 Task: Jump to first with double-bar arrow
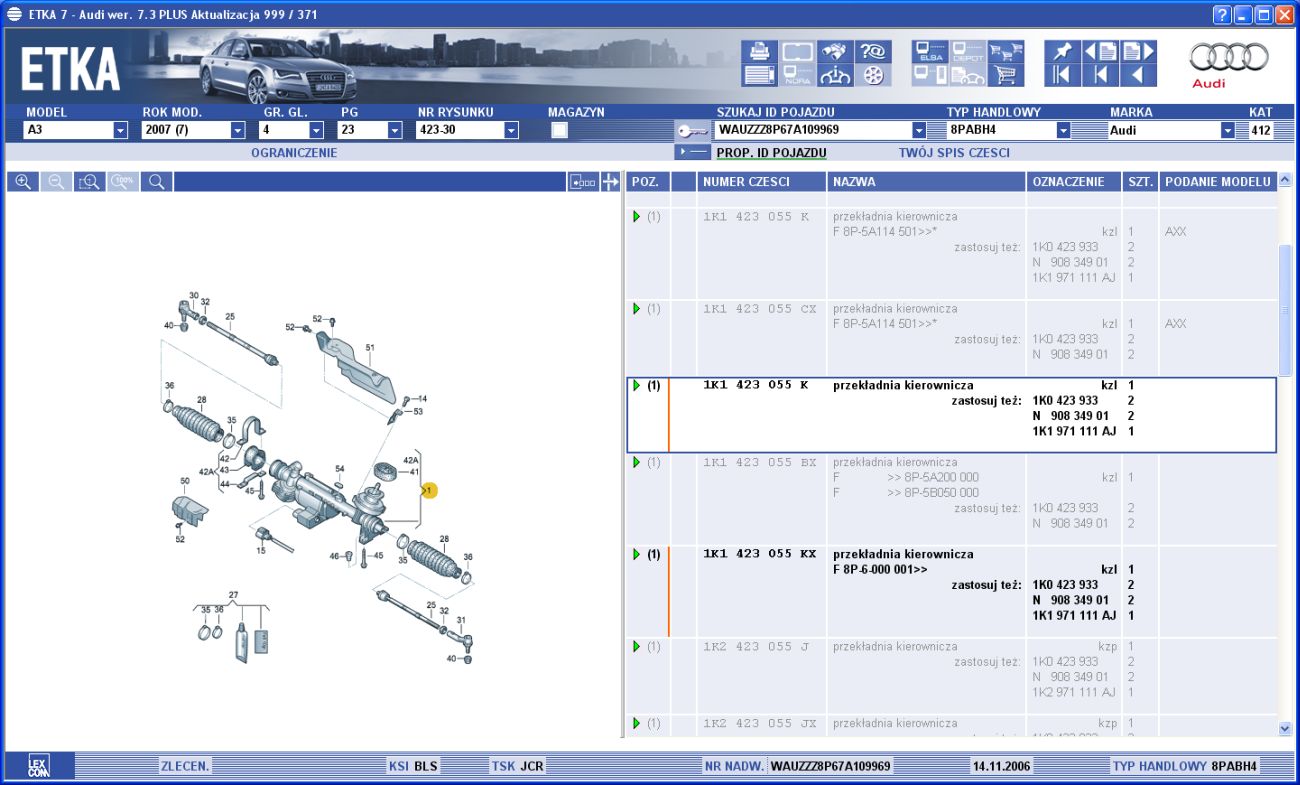click(x=1062, y=75)
